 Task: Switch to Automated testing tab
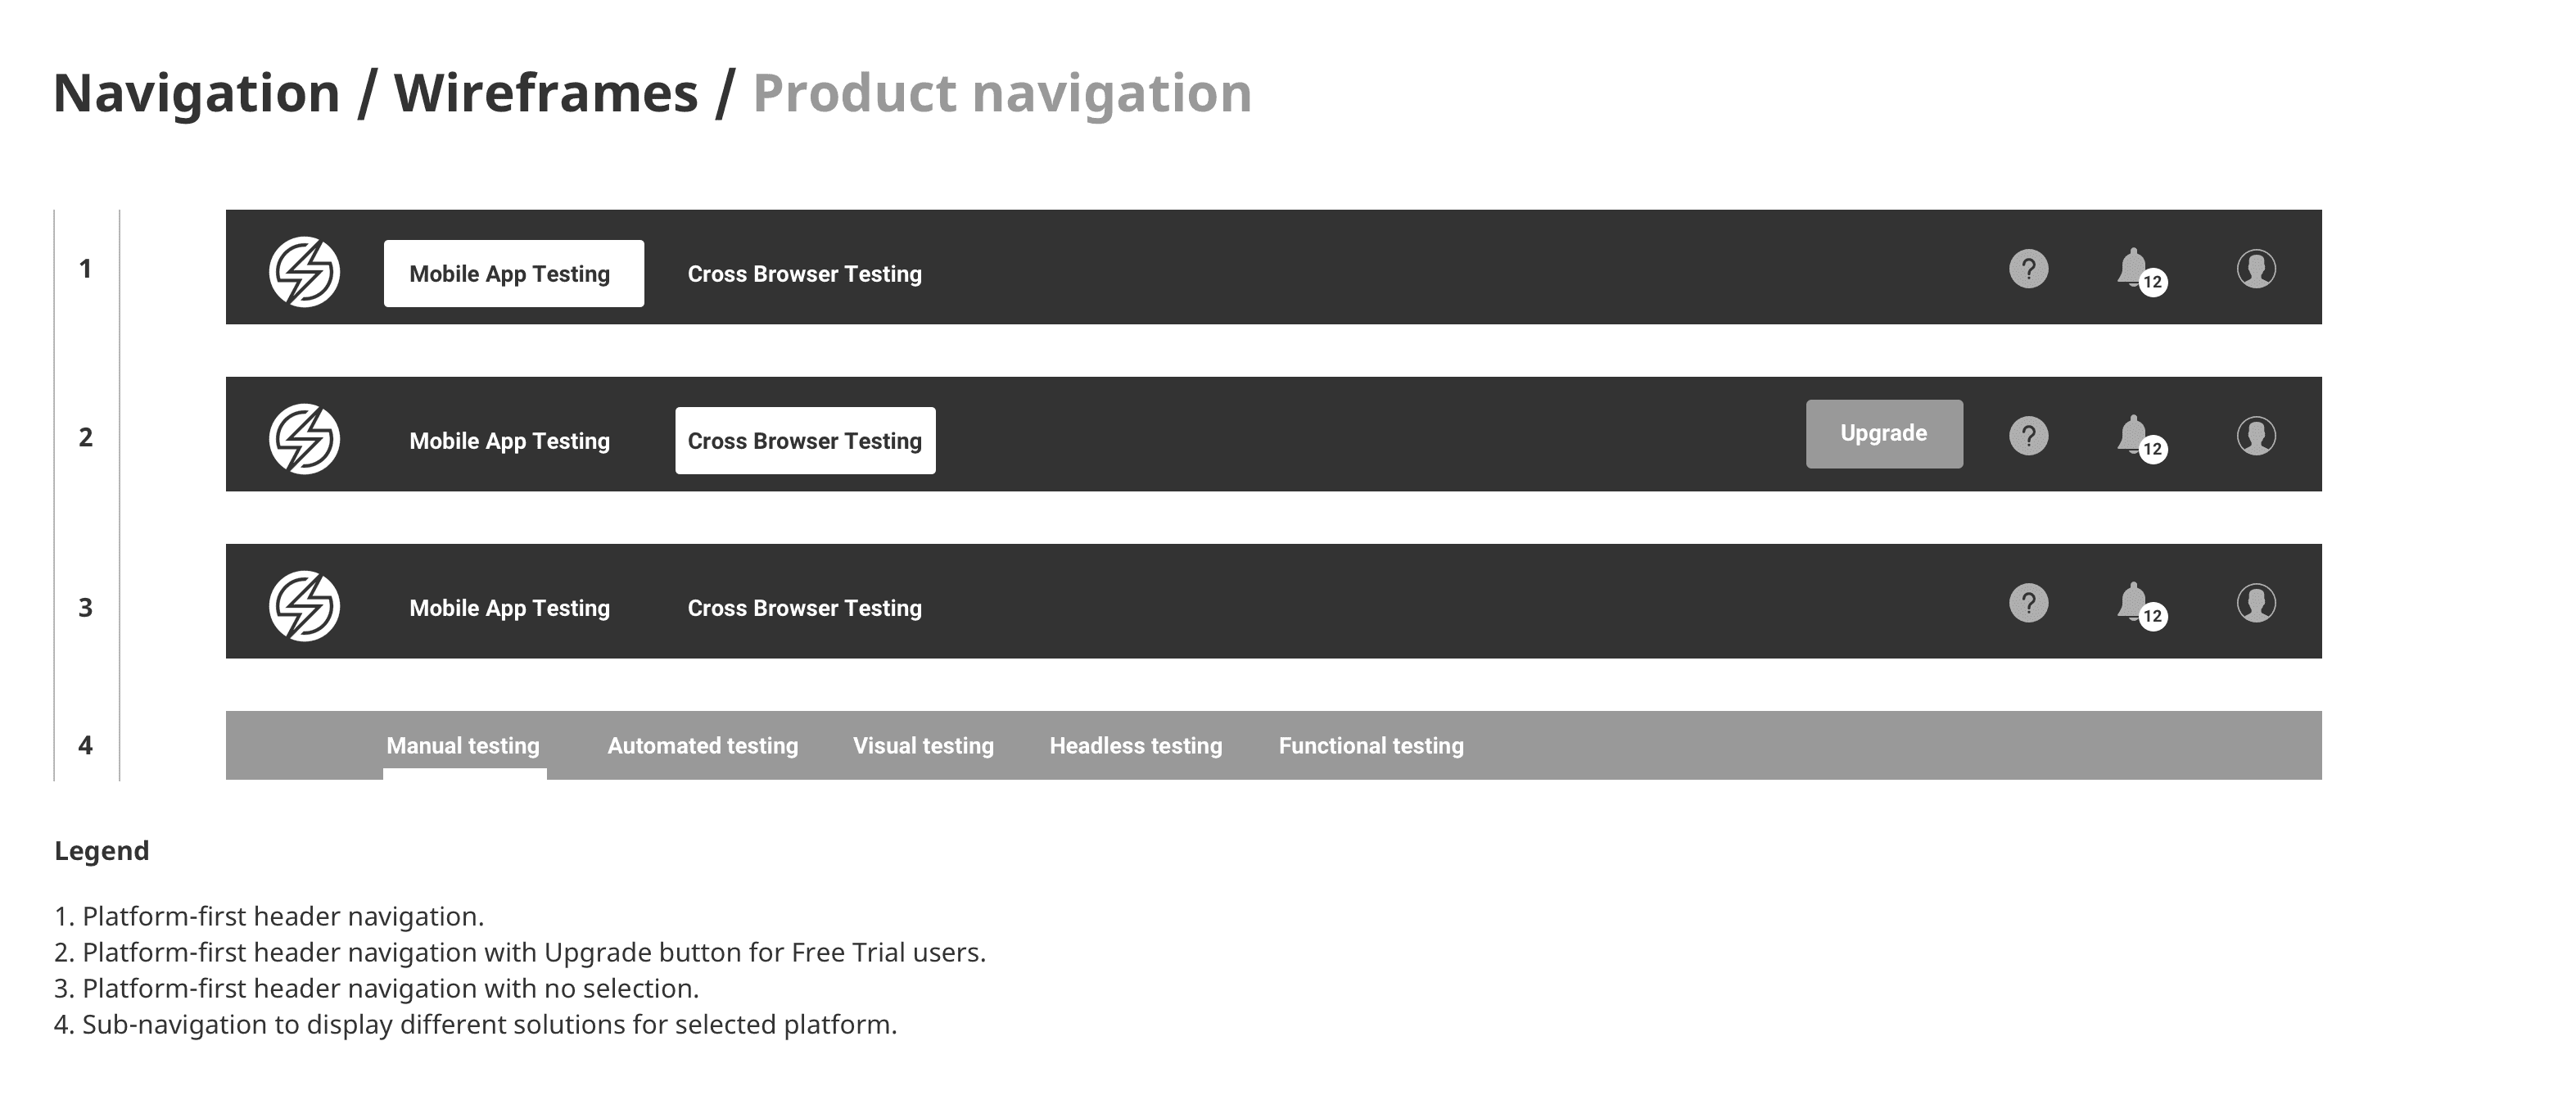703,746
